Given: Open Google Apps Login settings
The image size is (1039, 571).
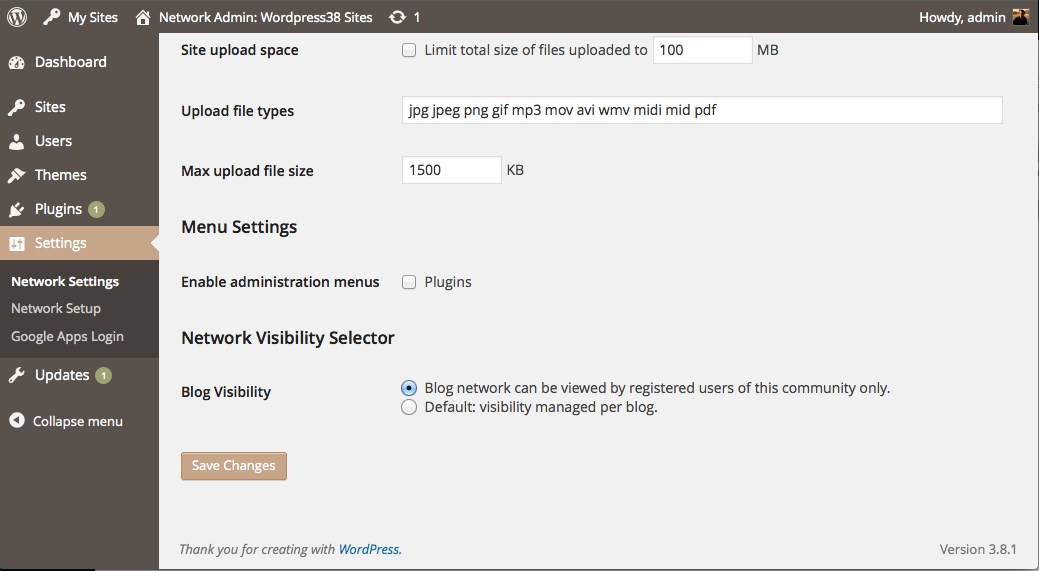Looking at the screenshot, I should pos(67,337).
